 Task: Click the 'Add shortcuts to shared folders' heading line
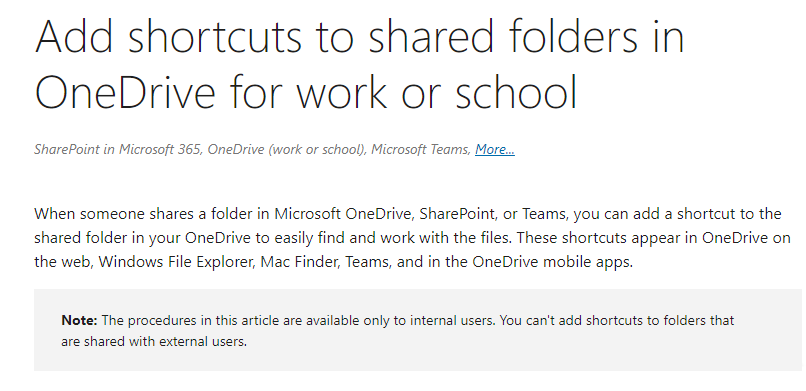(x=359, y=36)
